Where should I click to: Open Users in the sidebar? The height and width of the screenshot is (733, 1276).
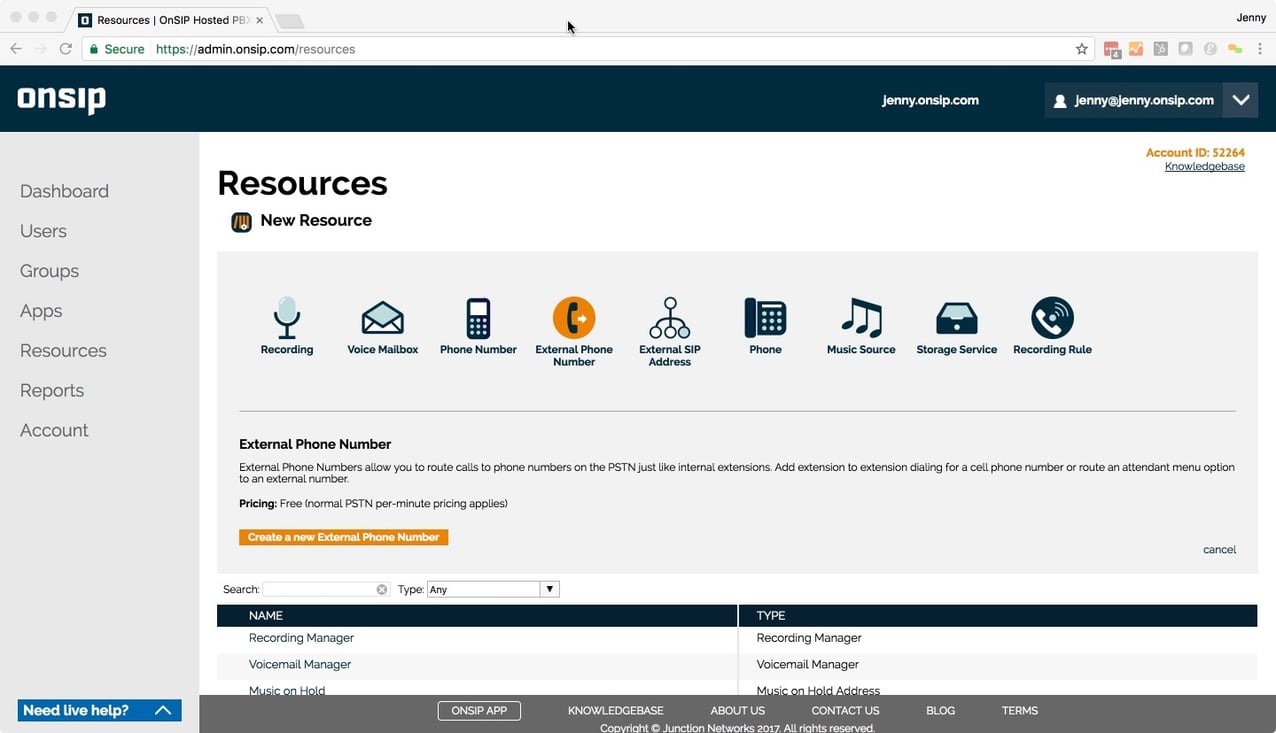(x=43, y=231)
